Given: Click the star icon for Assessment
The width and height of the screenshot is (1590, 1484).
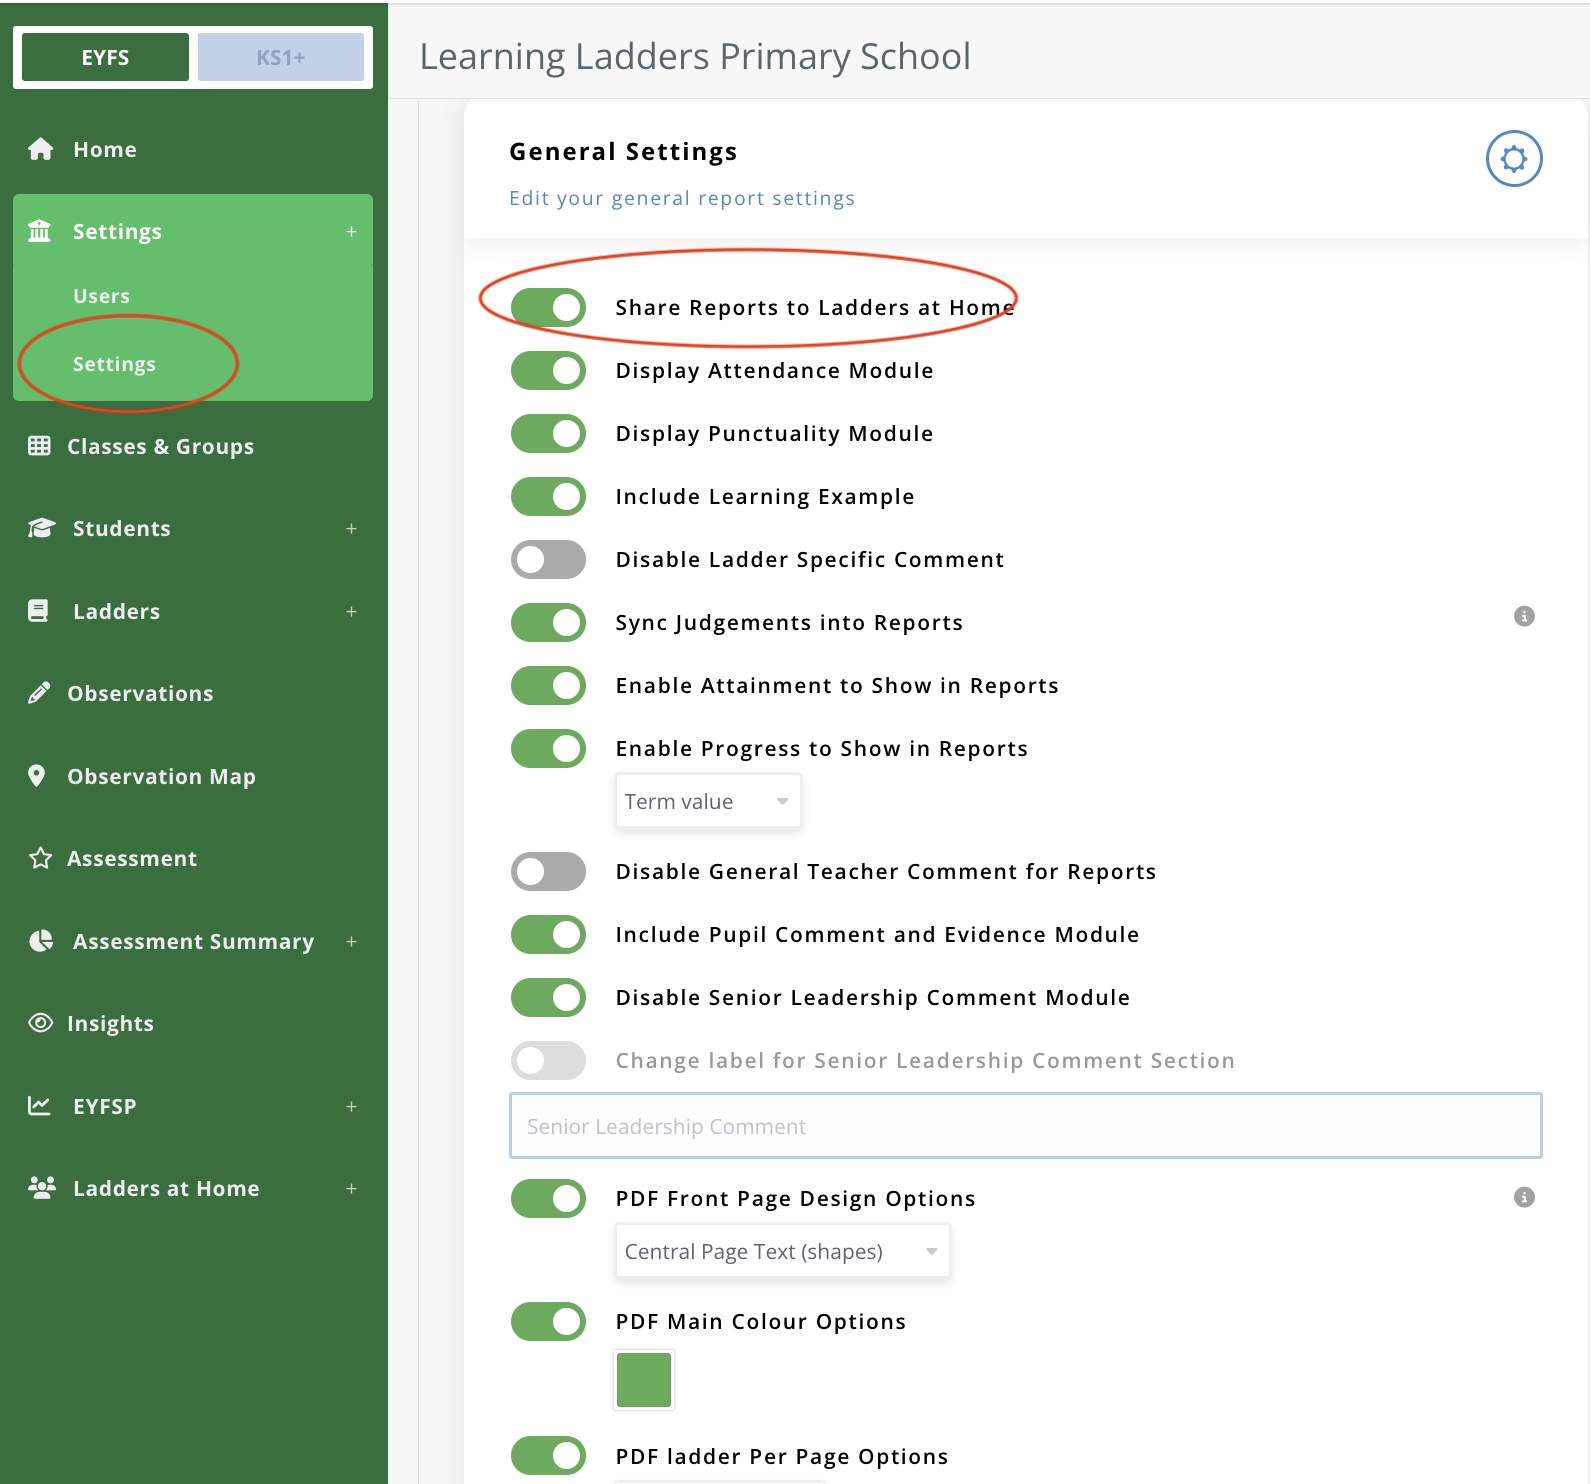Looking at the screenshot, I should click(x=40, y=858).
